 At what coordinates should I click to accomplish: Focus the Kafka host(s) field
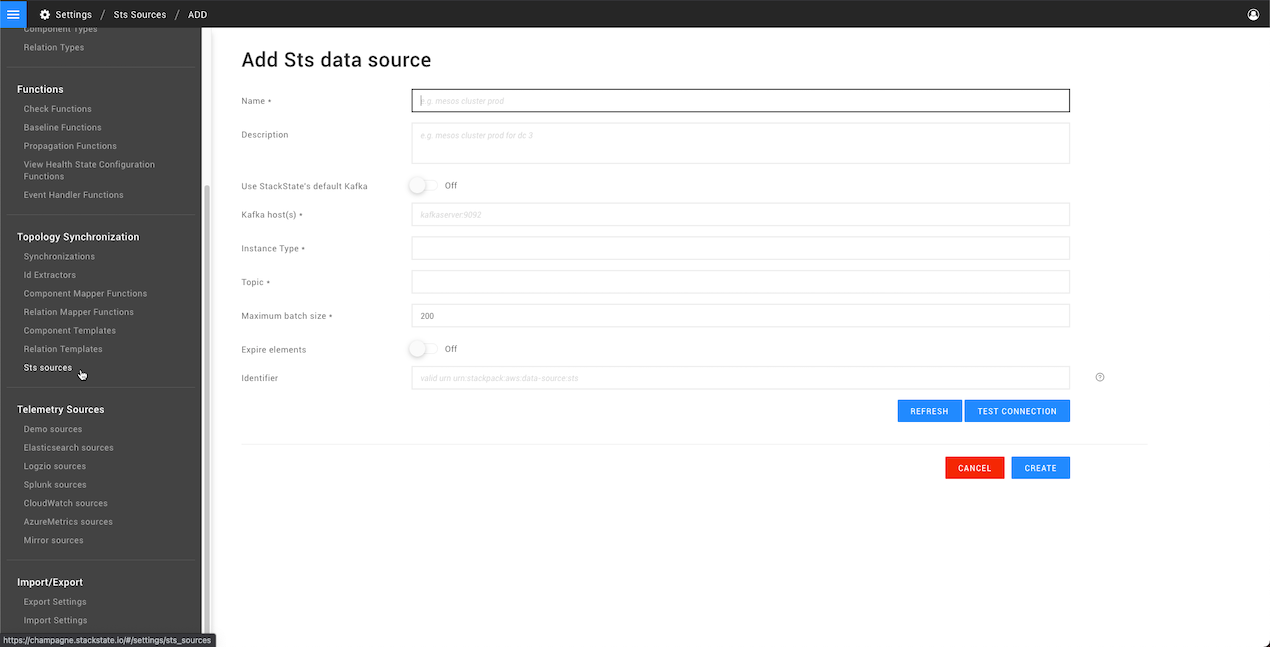(740, 214)
